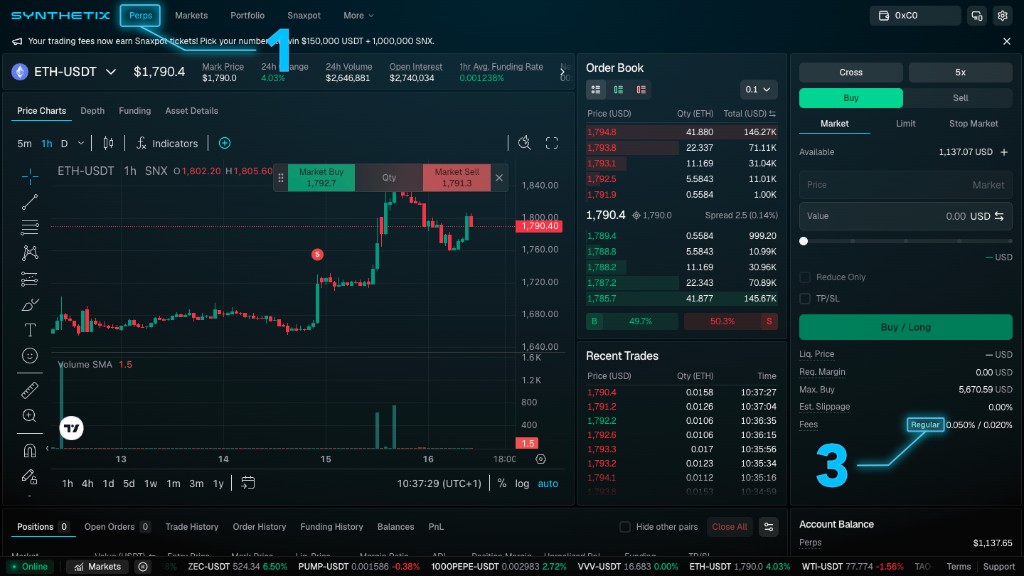
Task: Select the brush drawing tool
Action: pos(29,304)
